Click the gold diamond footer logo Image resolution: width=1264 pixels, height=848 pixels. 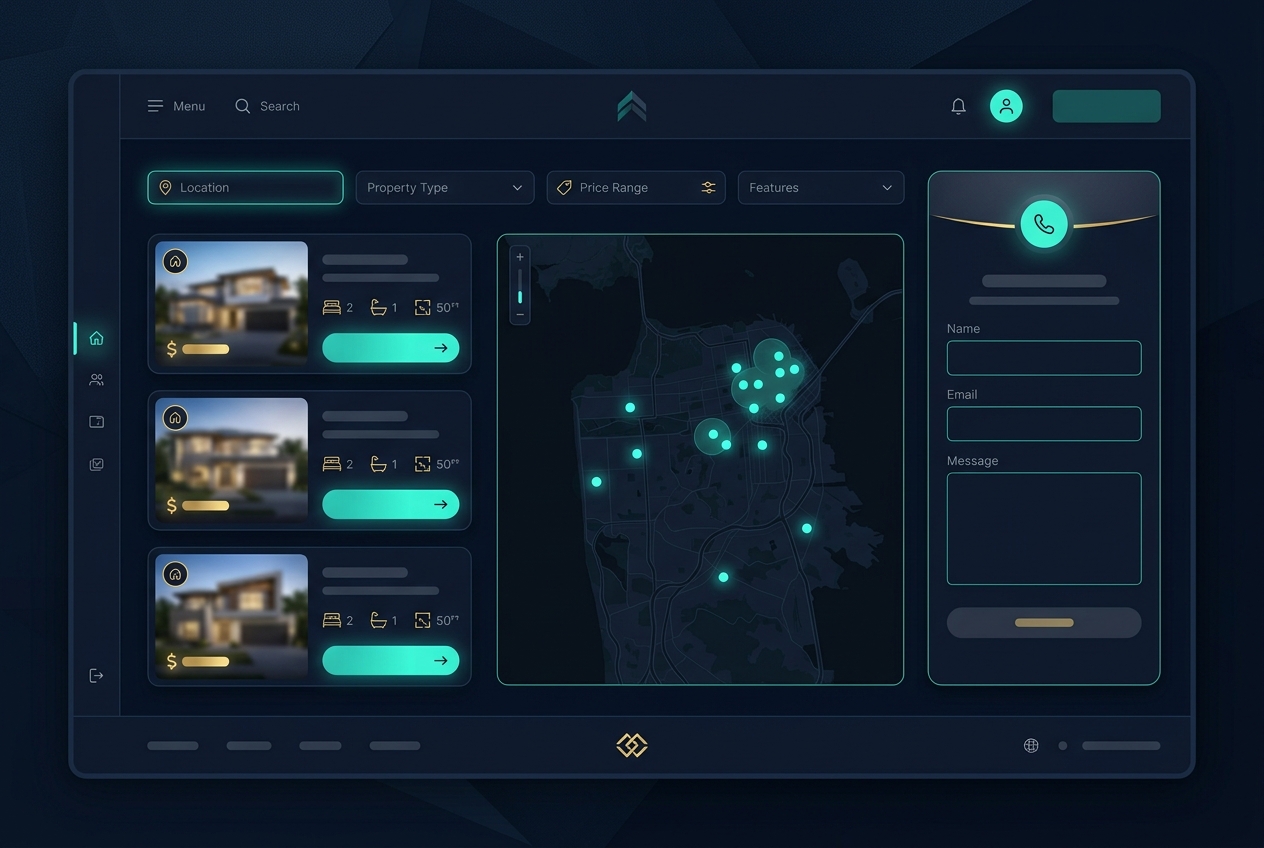(632, 745)
